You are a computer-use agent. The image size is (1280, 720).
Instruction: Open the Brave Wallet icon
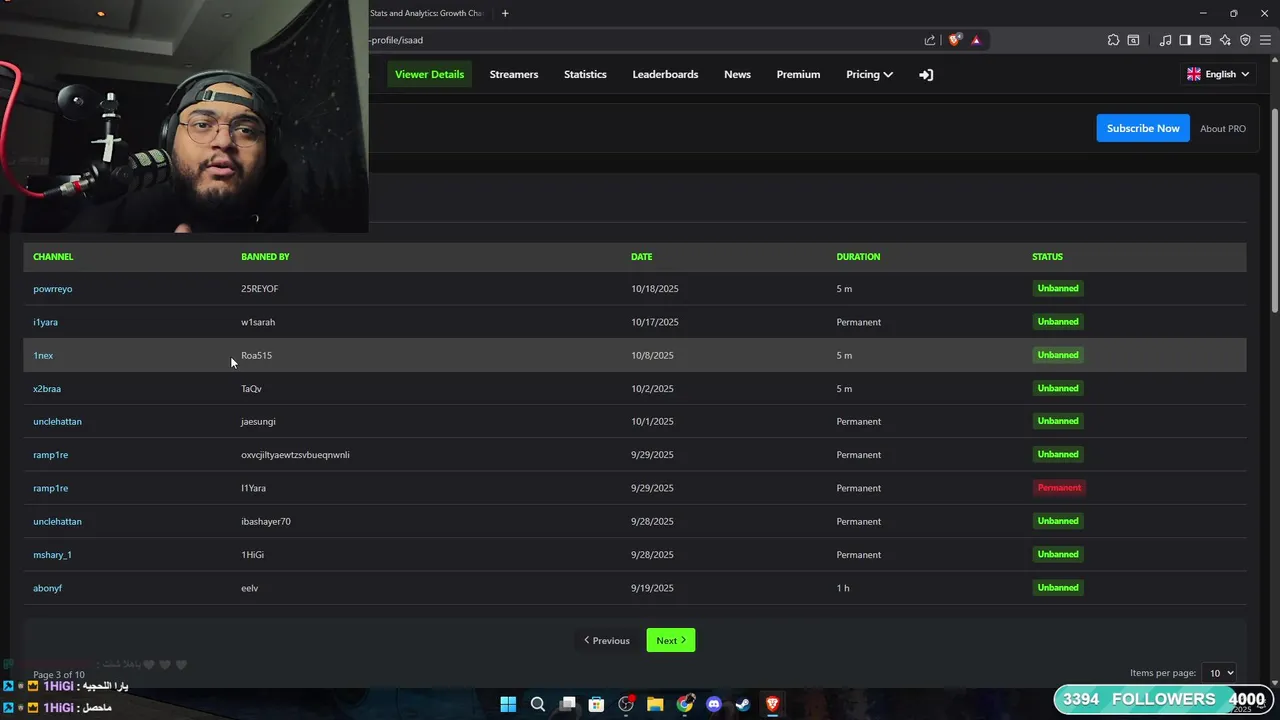[x=1205, y=40]
